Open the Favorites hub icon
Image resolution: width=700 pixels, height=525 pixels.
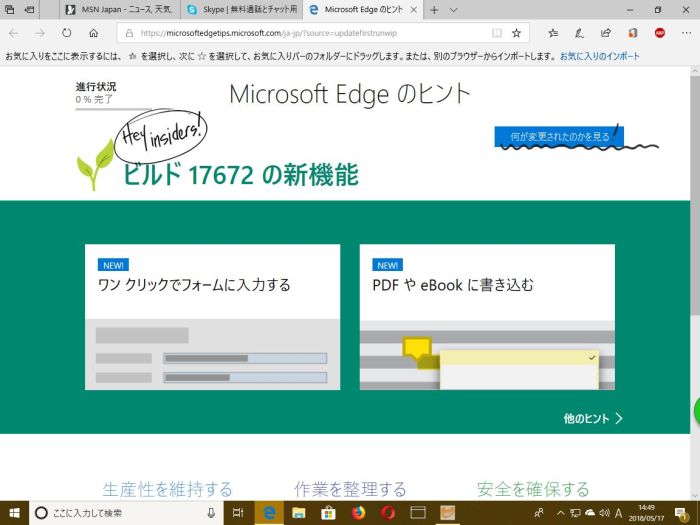[553, 33]
